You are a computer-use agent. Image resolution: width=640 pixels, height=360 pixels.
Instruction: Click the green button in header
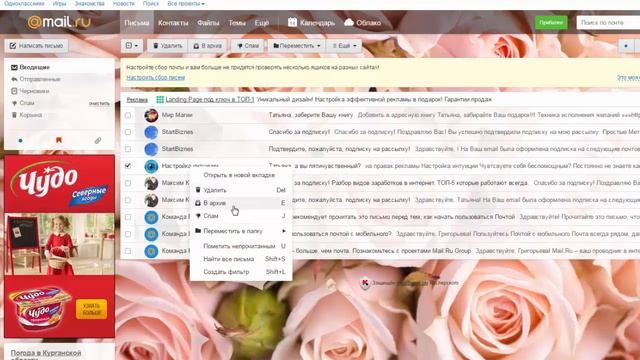pos(551,22)
